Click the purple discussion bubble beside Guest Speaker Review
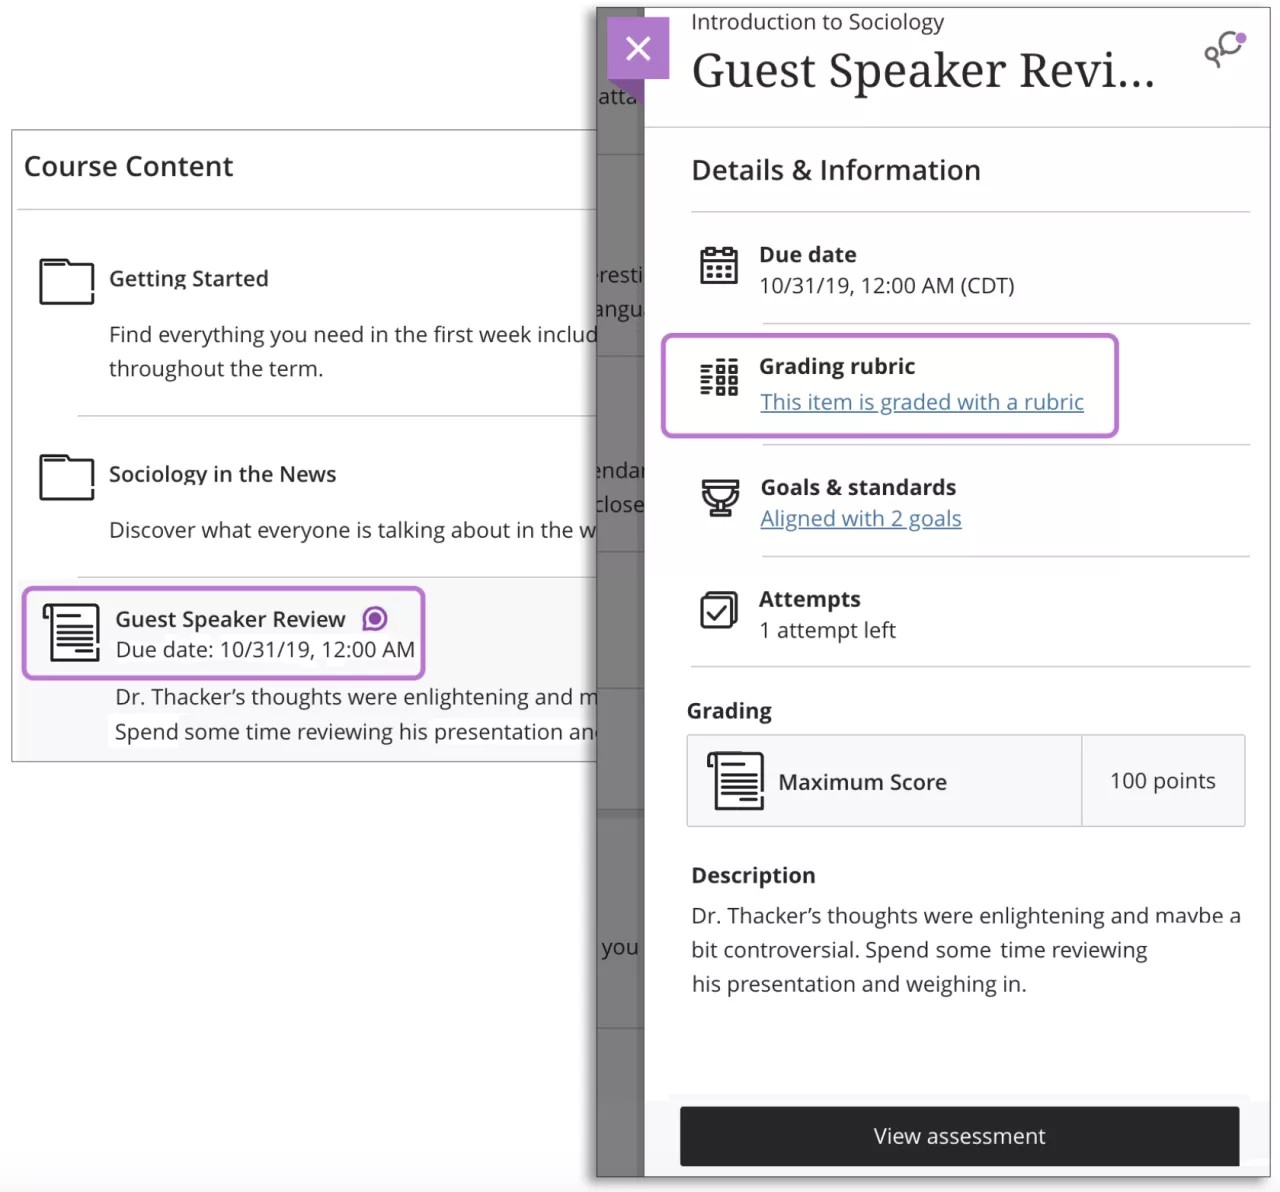The height and width of the screenshot is (1192, 1280). (375, 619)
